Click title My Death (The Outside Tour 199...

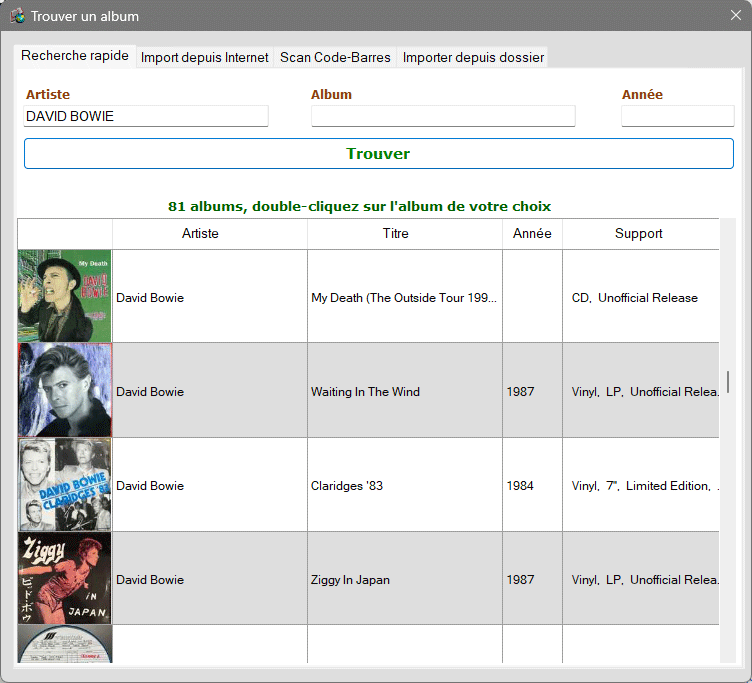pyautogui.click(x=404, y=298)
